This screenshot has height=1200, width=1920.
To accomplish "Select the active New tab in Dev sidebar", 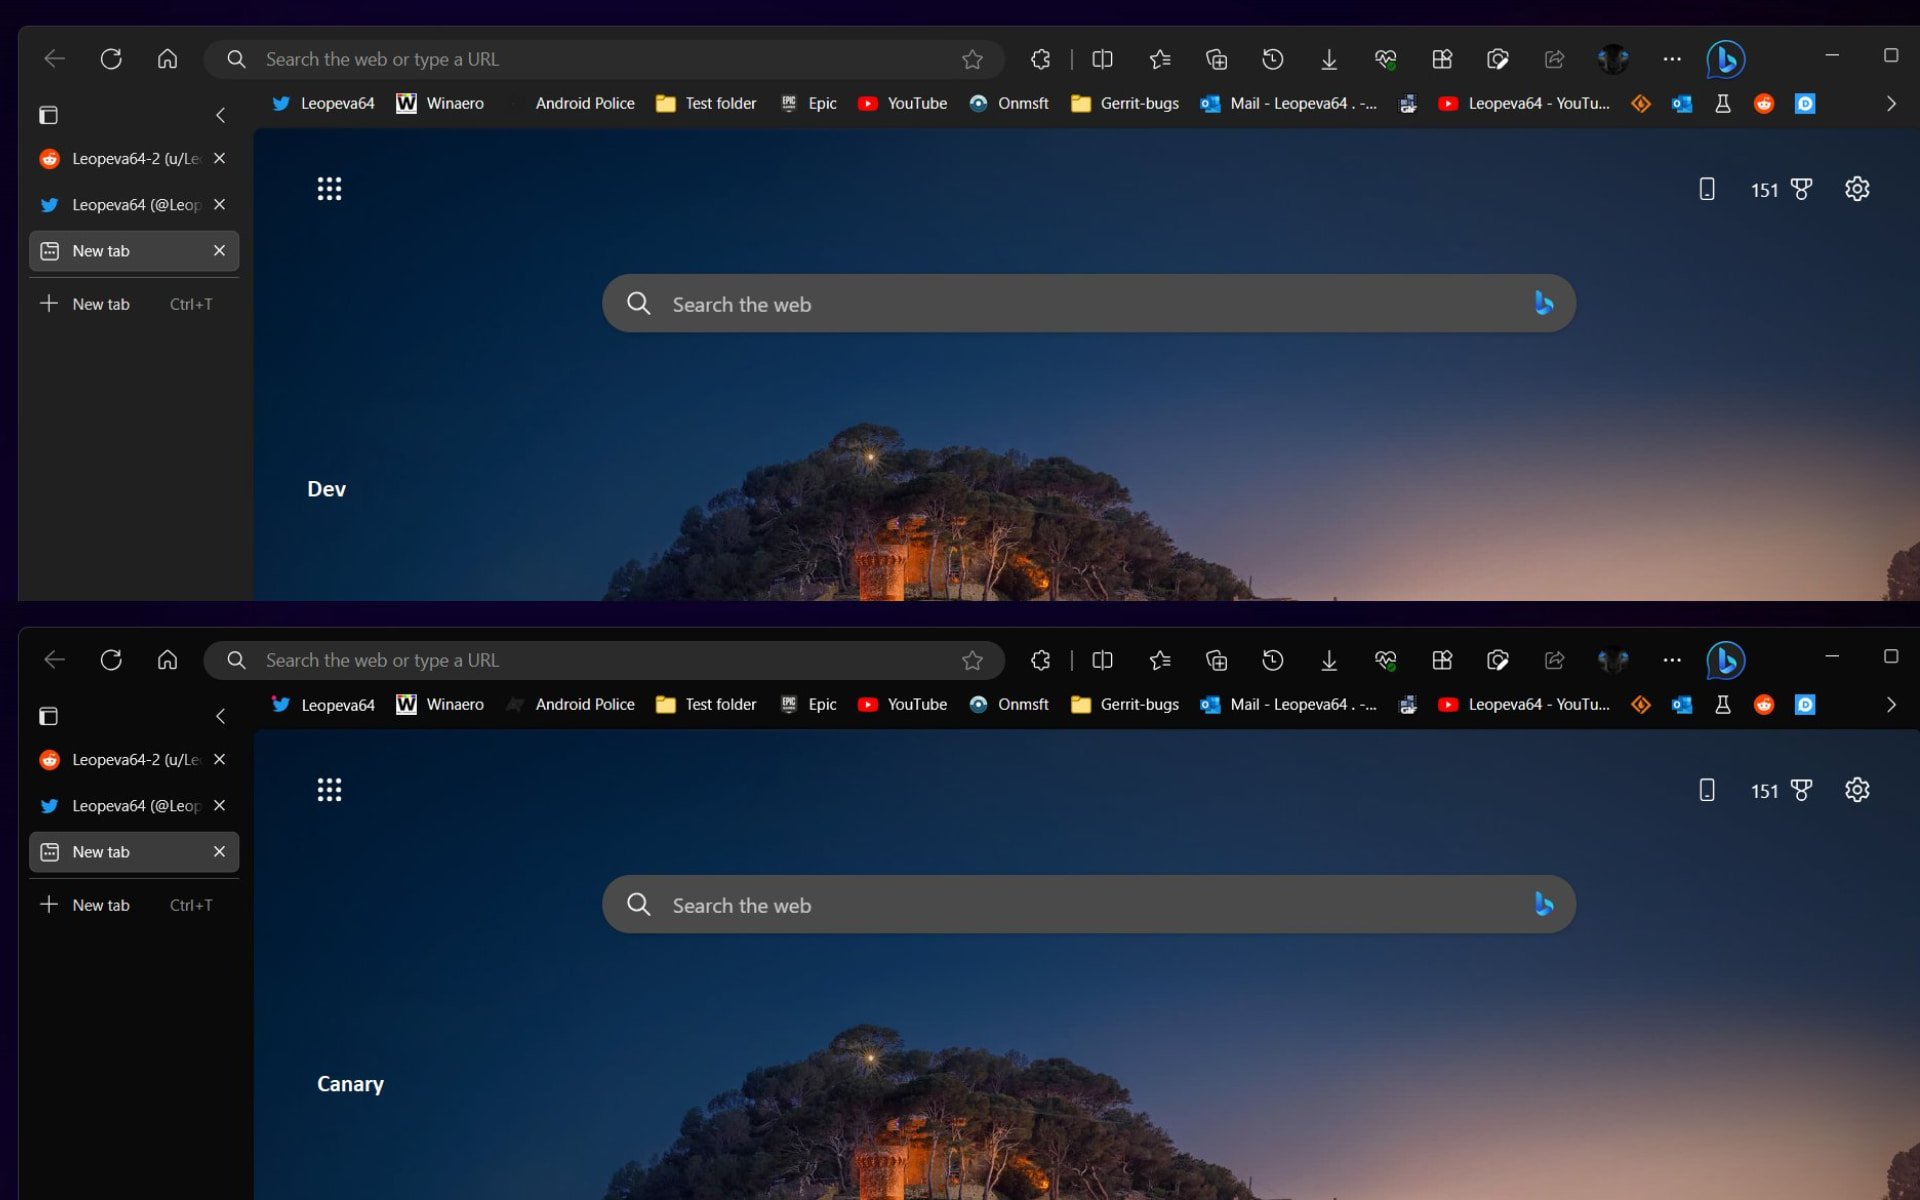I will (134, 251).
